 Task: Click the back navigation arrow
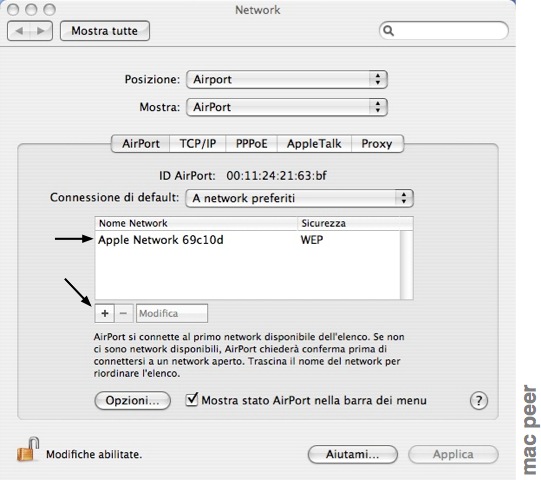click(x=19, y=31)
